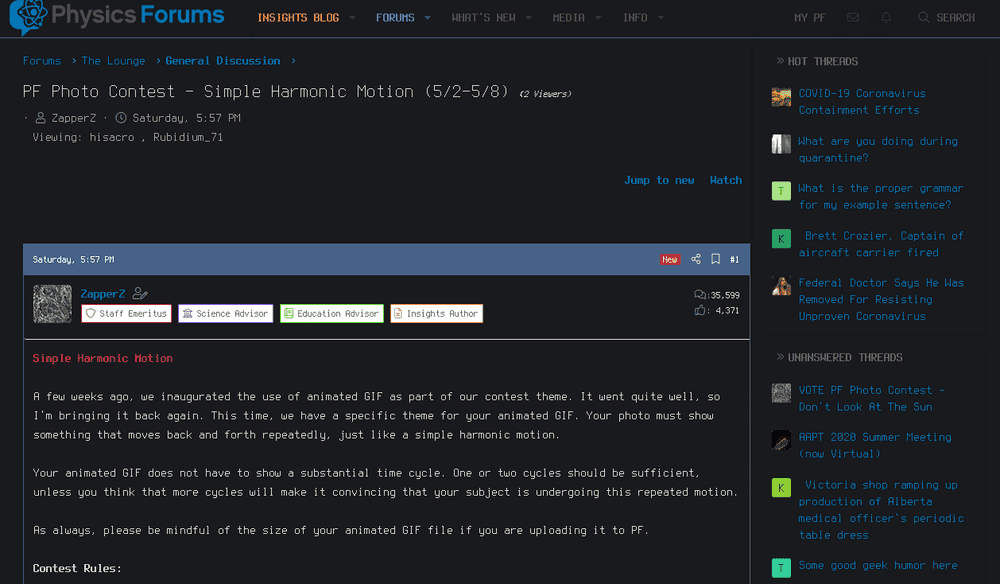
Task: Expand the Info dropdown arrow
Action: point(661,18)
